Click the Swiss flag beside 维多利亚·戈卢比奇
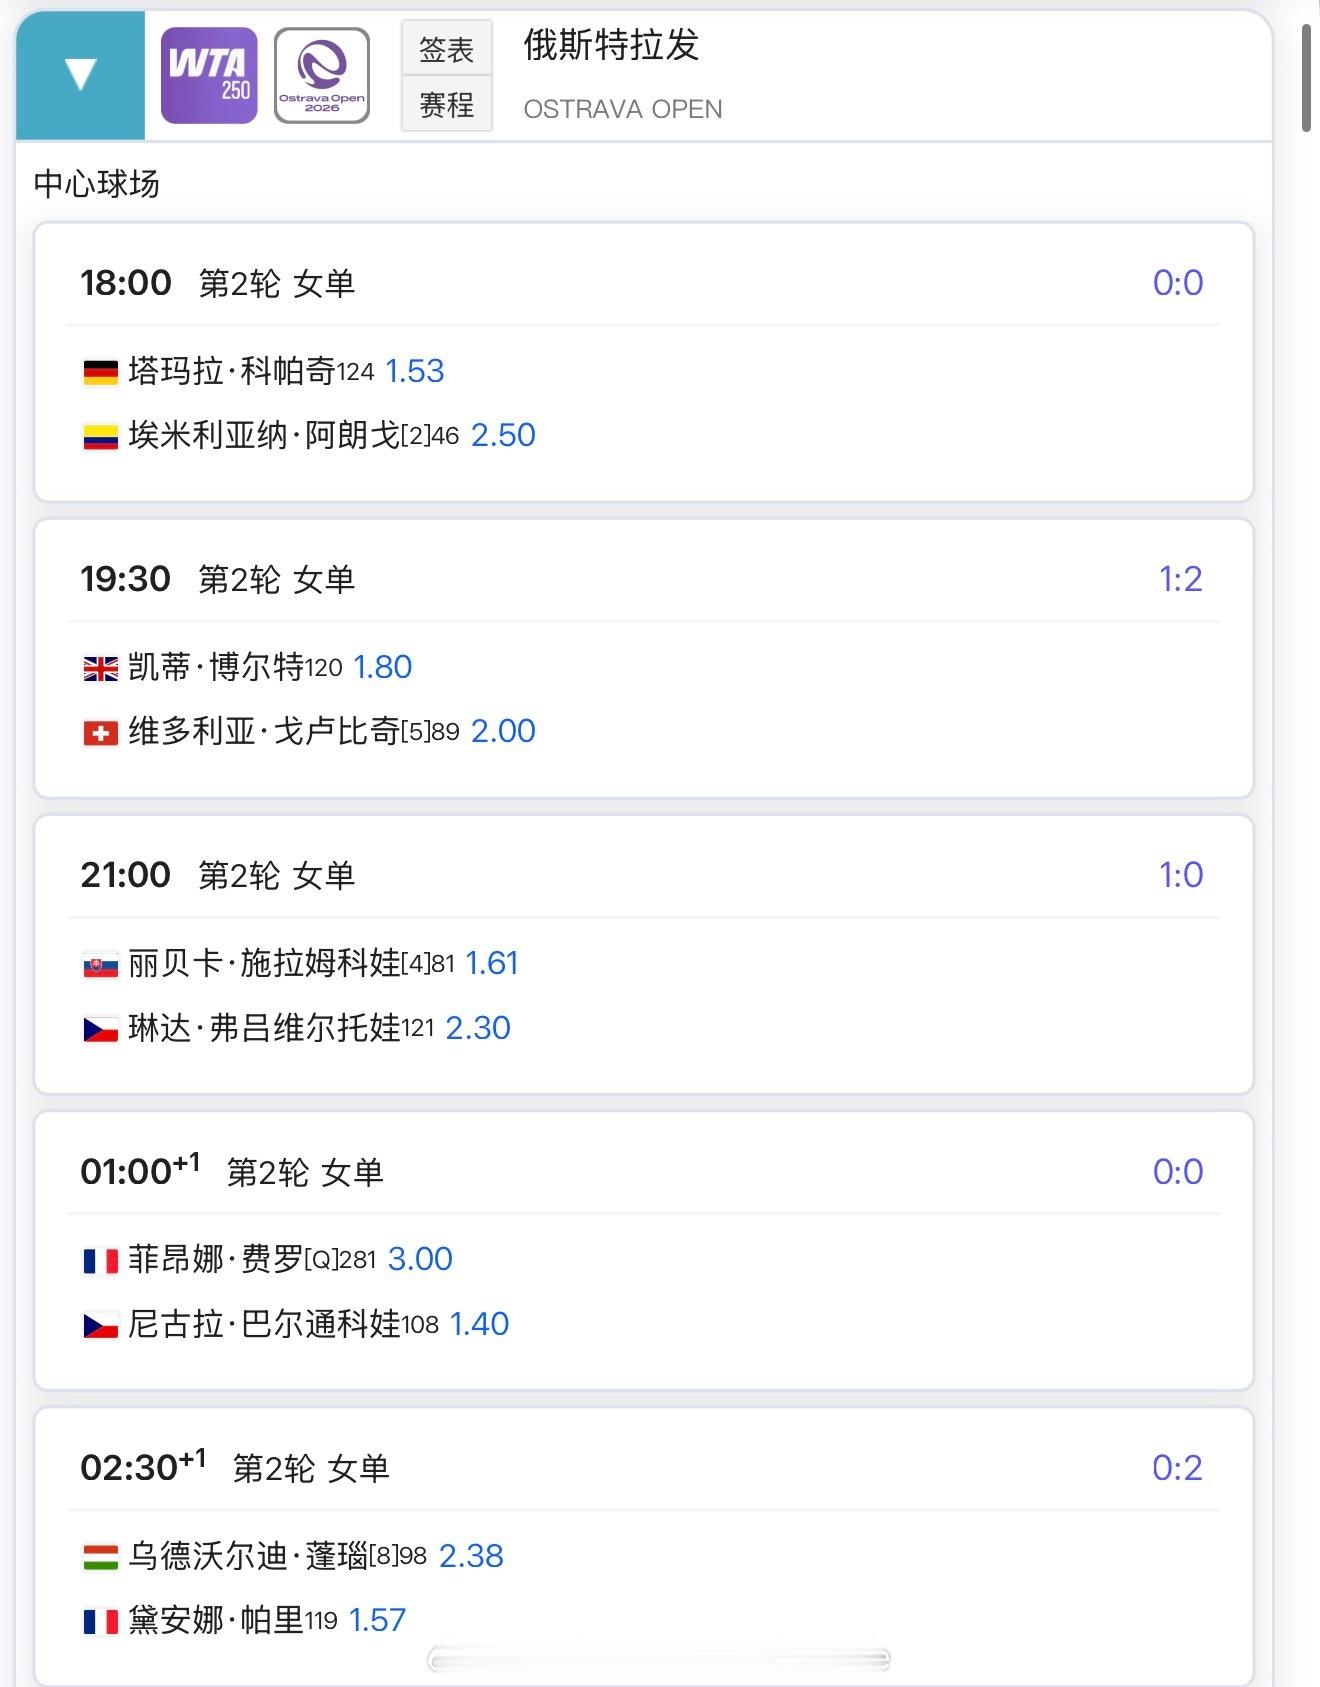Viewport: 1320px width, 1687px height. coord(100,733)
